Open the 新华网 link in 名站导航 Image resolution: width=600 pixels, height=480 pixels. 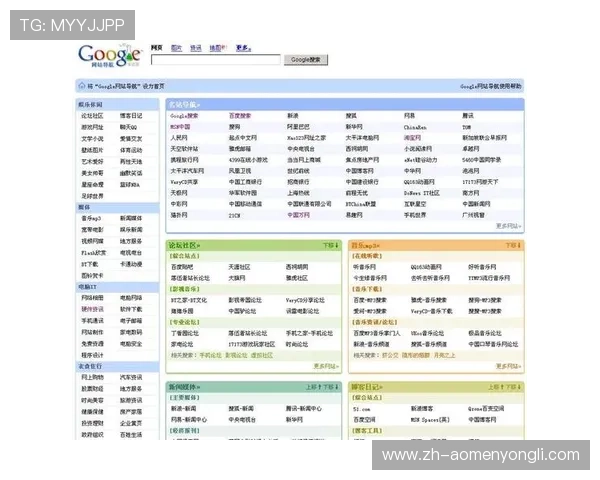click(x=354, y=127)
